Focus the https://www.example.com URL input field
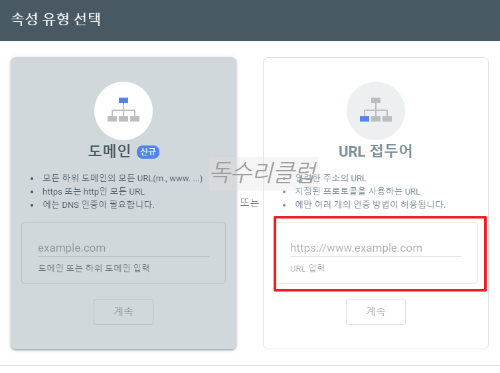The width and height of the screenshot is (500, 373). tap(376, 248)
